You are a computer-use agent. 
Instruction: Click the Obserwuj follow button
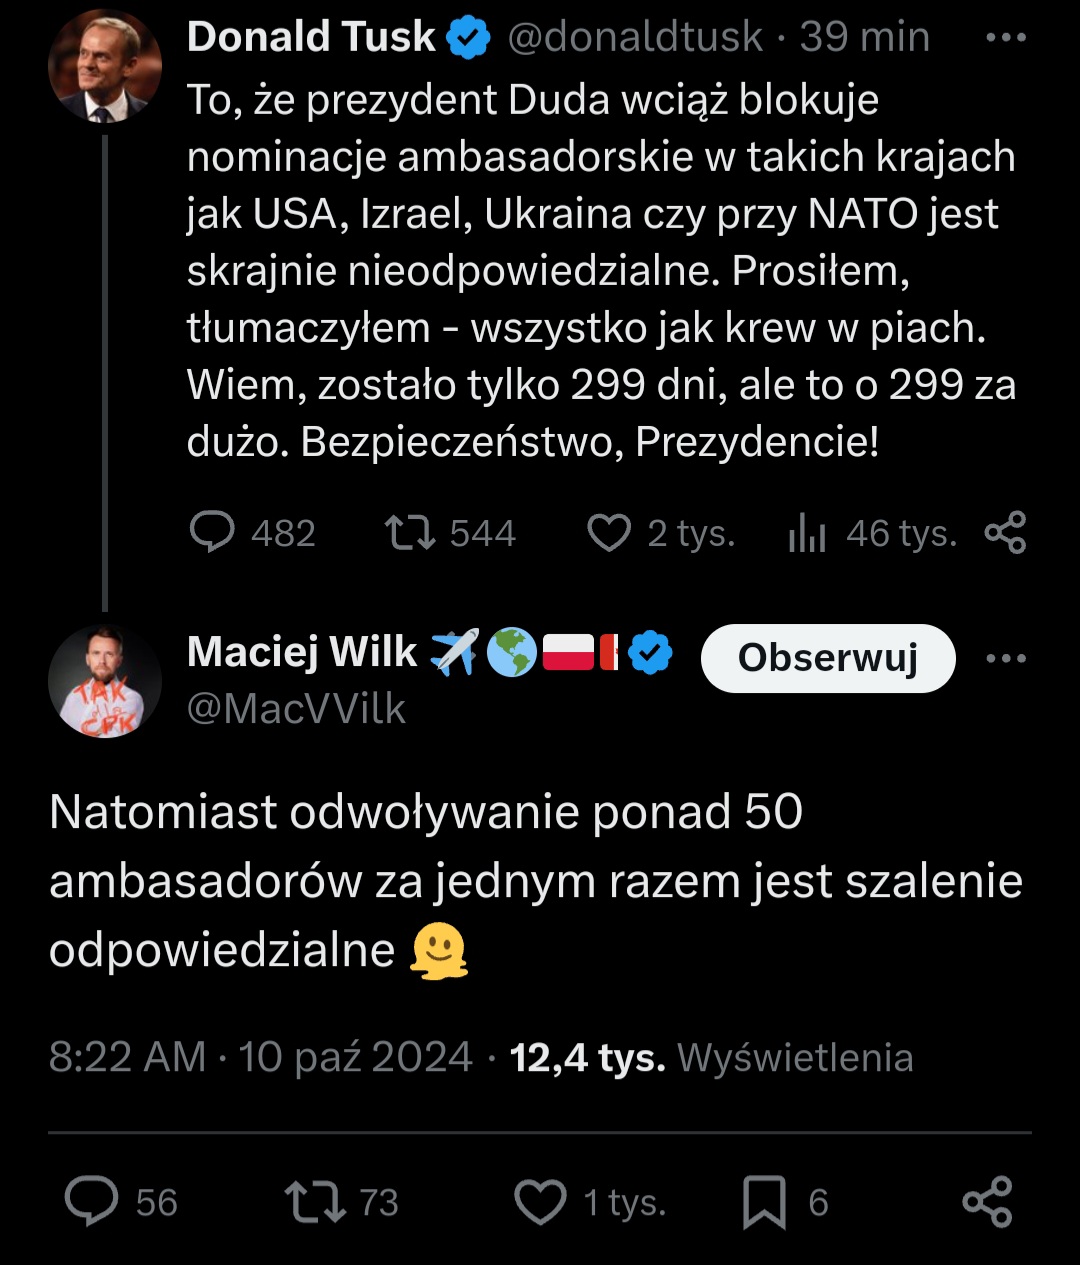(x=828, y=658)
